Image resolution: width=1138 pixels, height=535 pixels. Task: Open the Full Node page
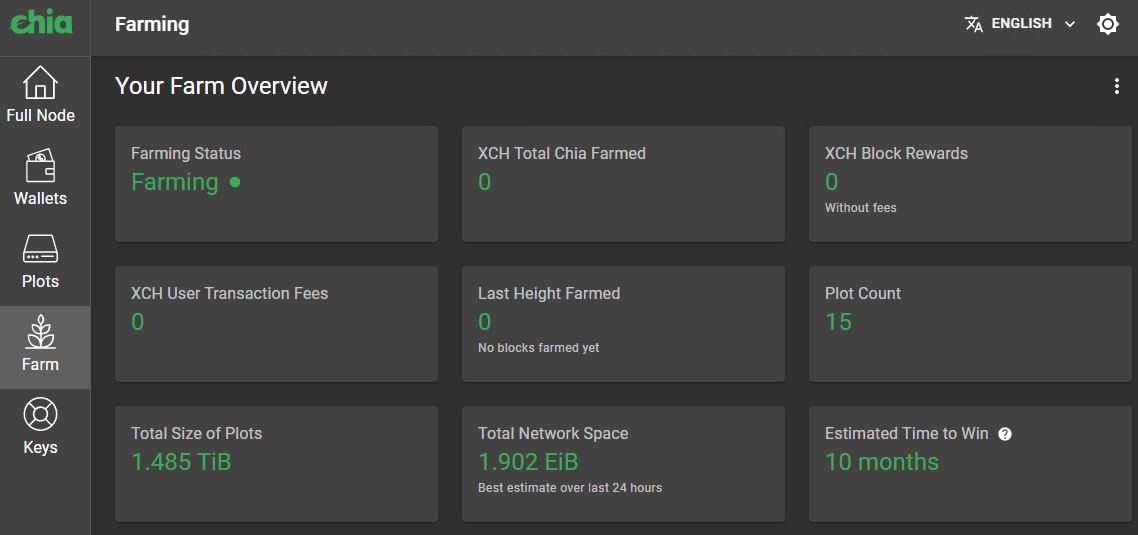40,95
